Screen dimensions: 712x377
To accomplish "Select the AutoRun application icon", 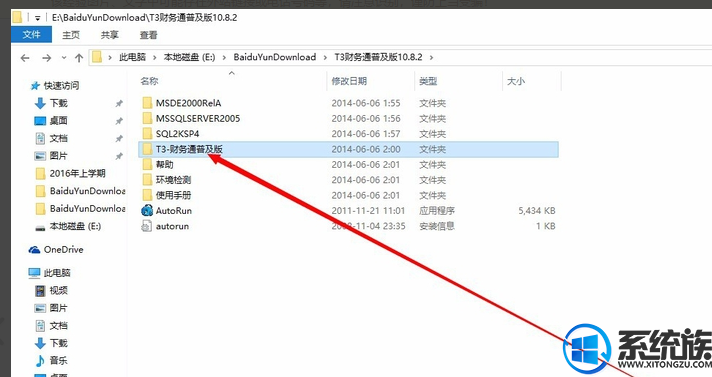I will tap(147, 211).
